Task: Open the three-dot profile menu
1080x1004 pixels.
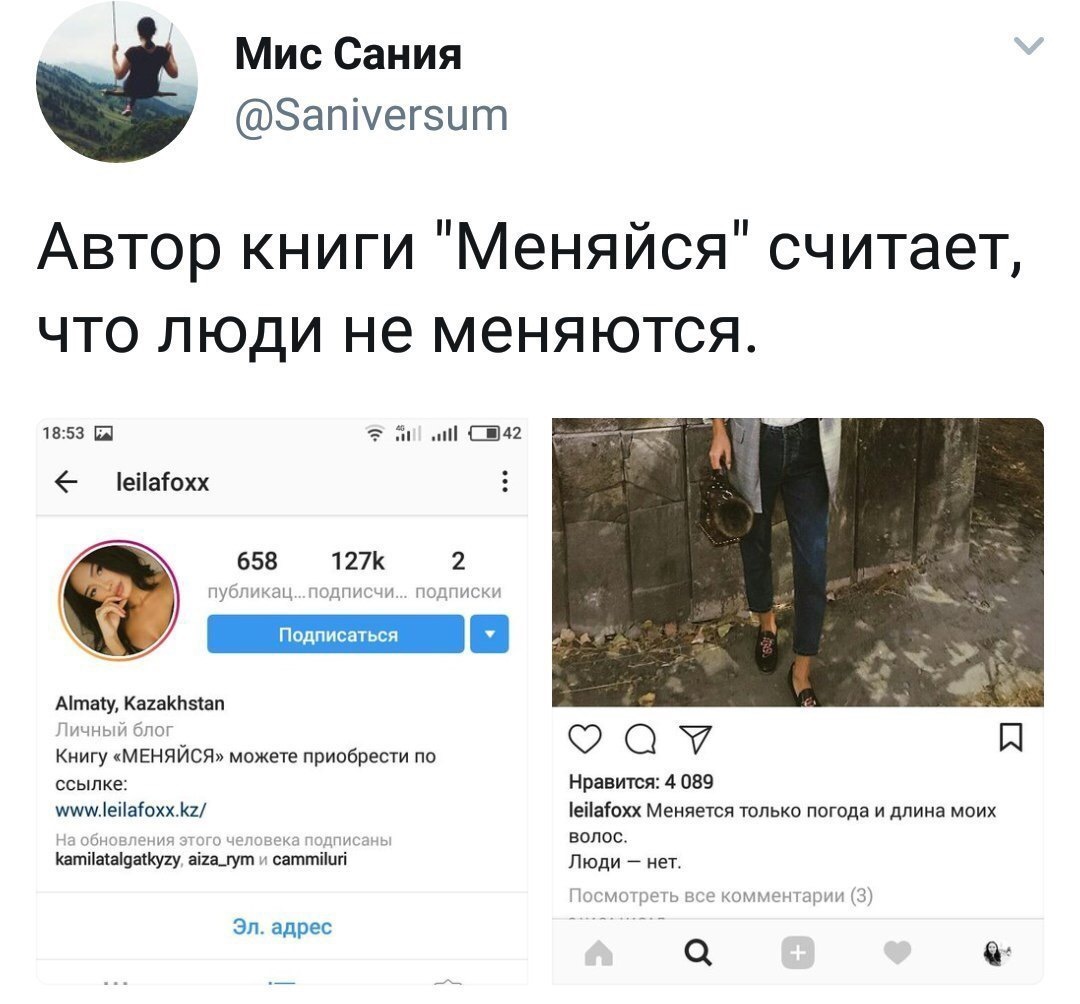Action: 505,481
